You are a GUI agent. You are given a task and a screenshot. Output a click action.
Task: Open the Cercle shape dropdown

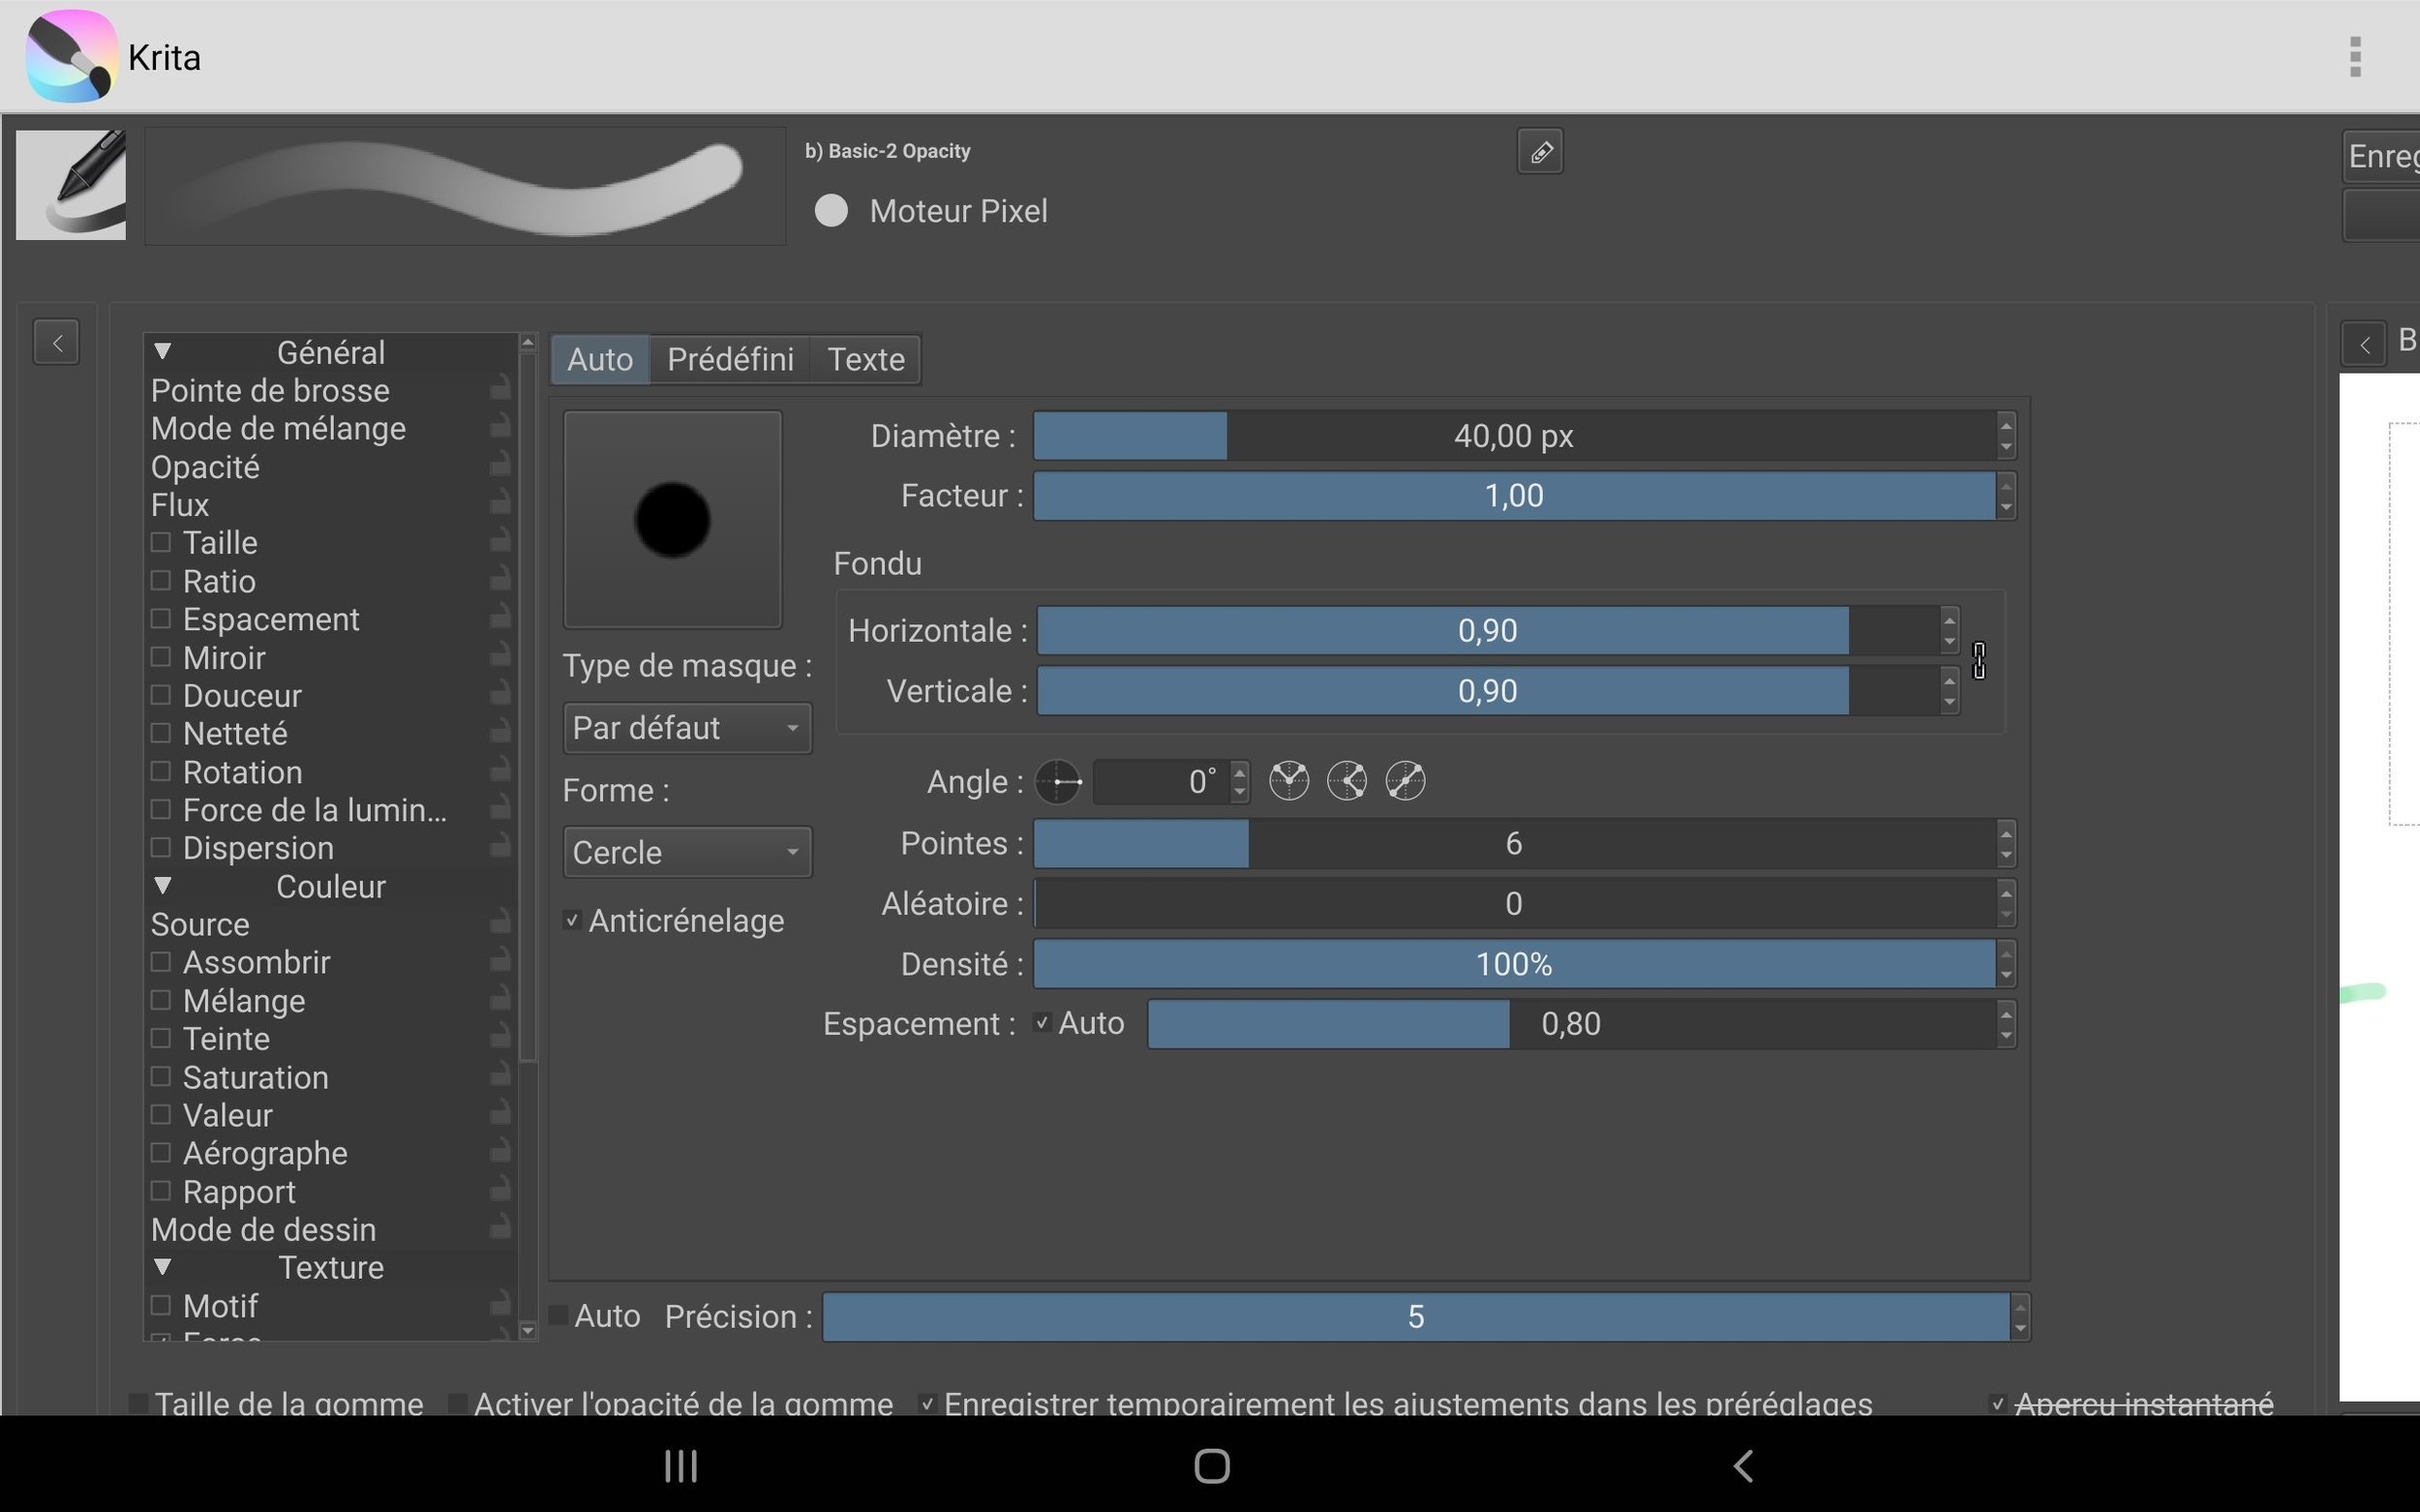(686, 852)
